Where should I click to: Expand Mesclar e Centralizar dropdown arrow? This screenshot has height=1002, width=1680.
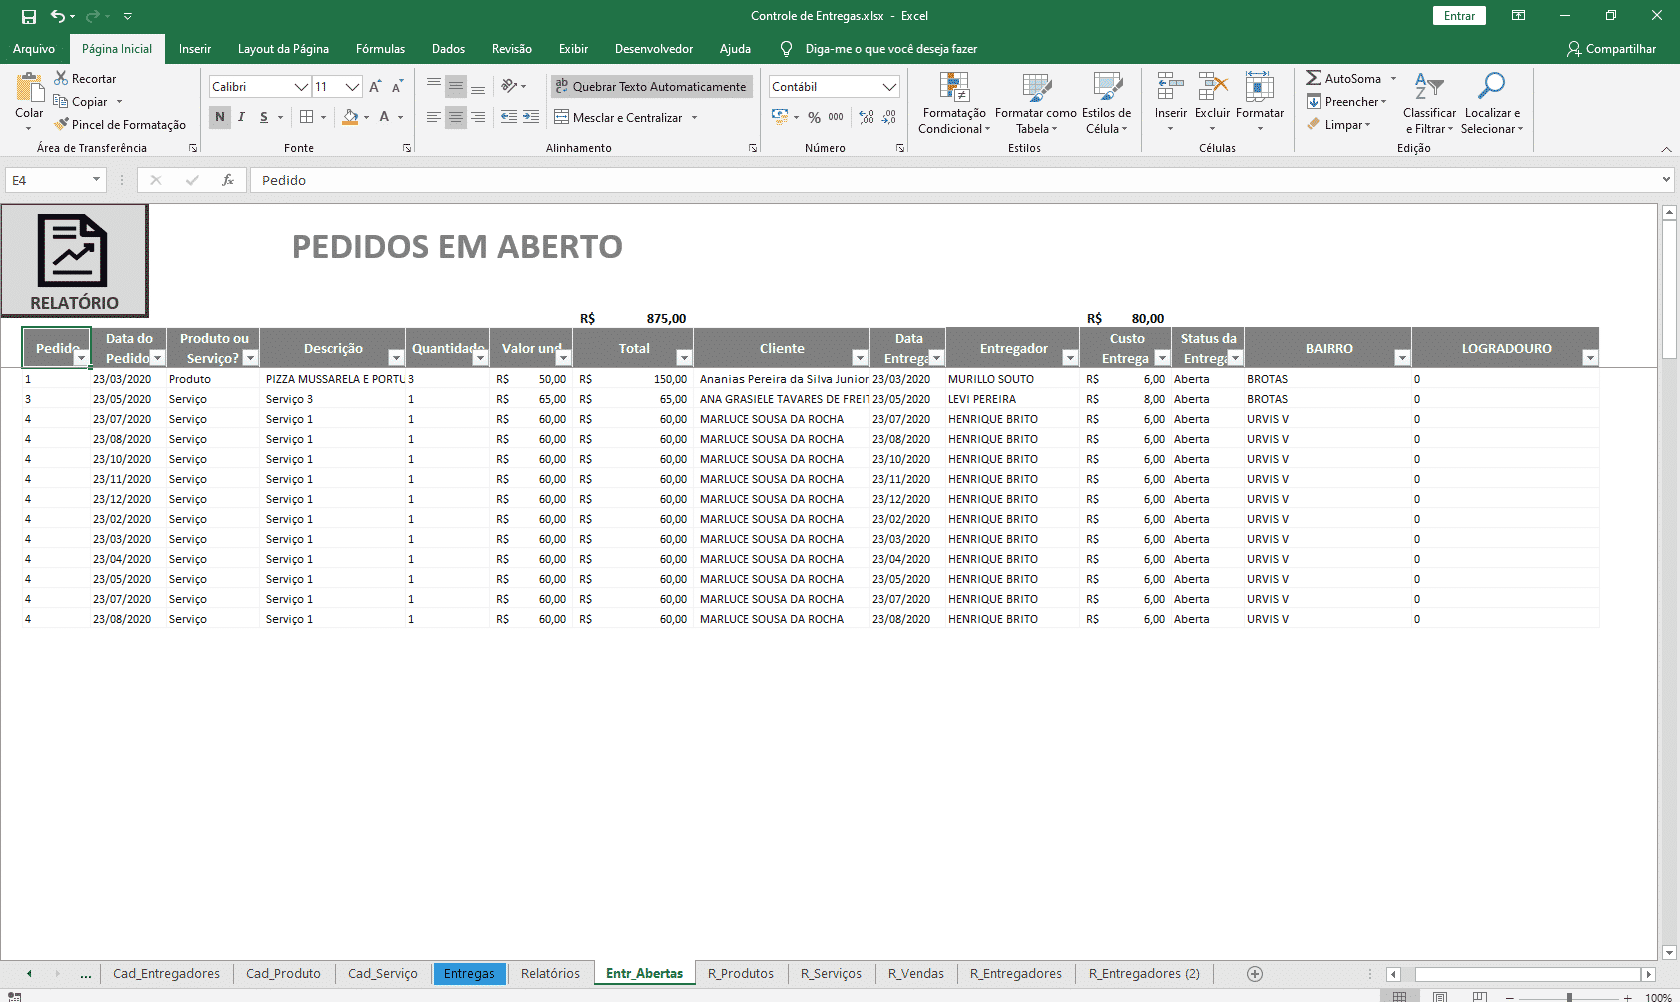(694, 118)
